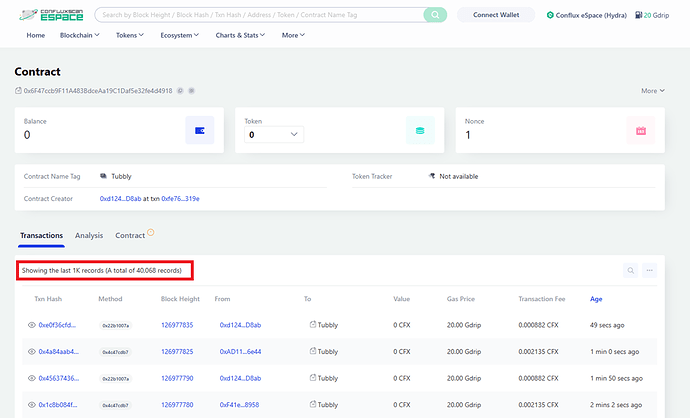The height and width of the screenshot is (418, 690).
Task: Open From address 0xF41e...8958
Action: point(239,405)
